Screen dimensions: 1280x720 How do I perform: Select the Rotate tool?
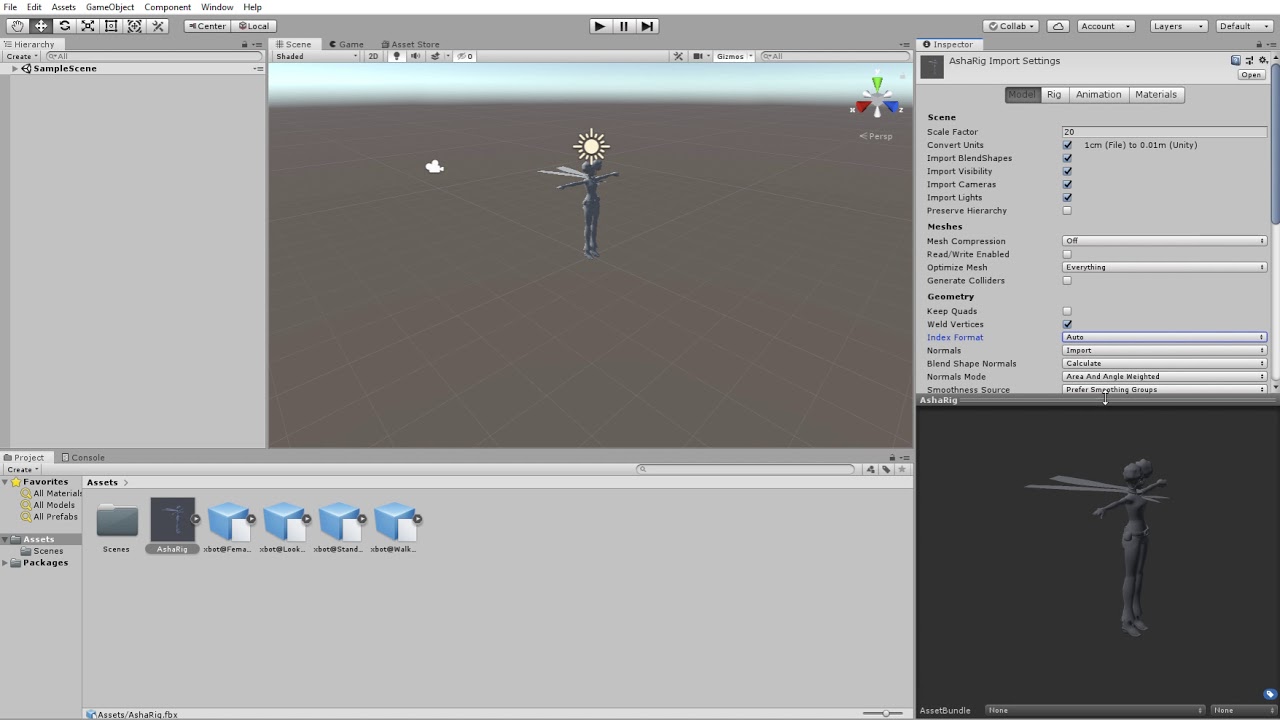point(64,25)
